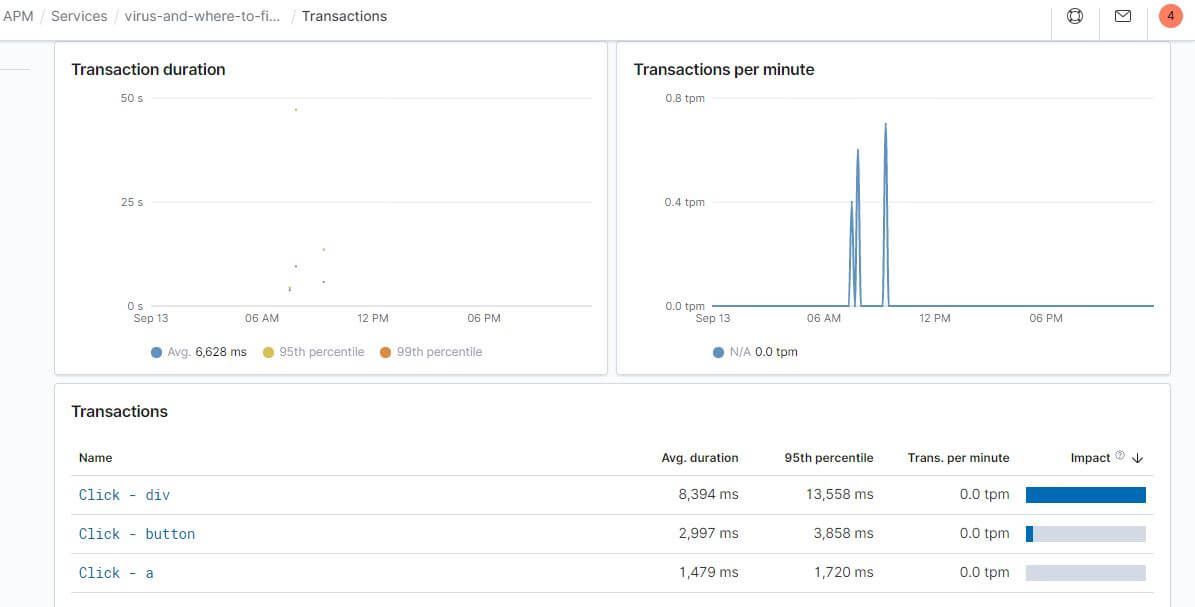1195x607 pixels.
Task: Click the blue Avg legend dot
Action: click(155, 351)
